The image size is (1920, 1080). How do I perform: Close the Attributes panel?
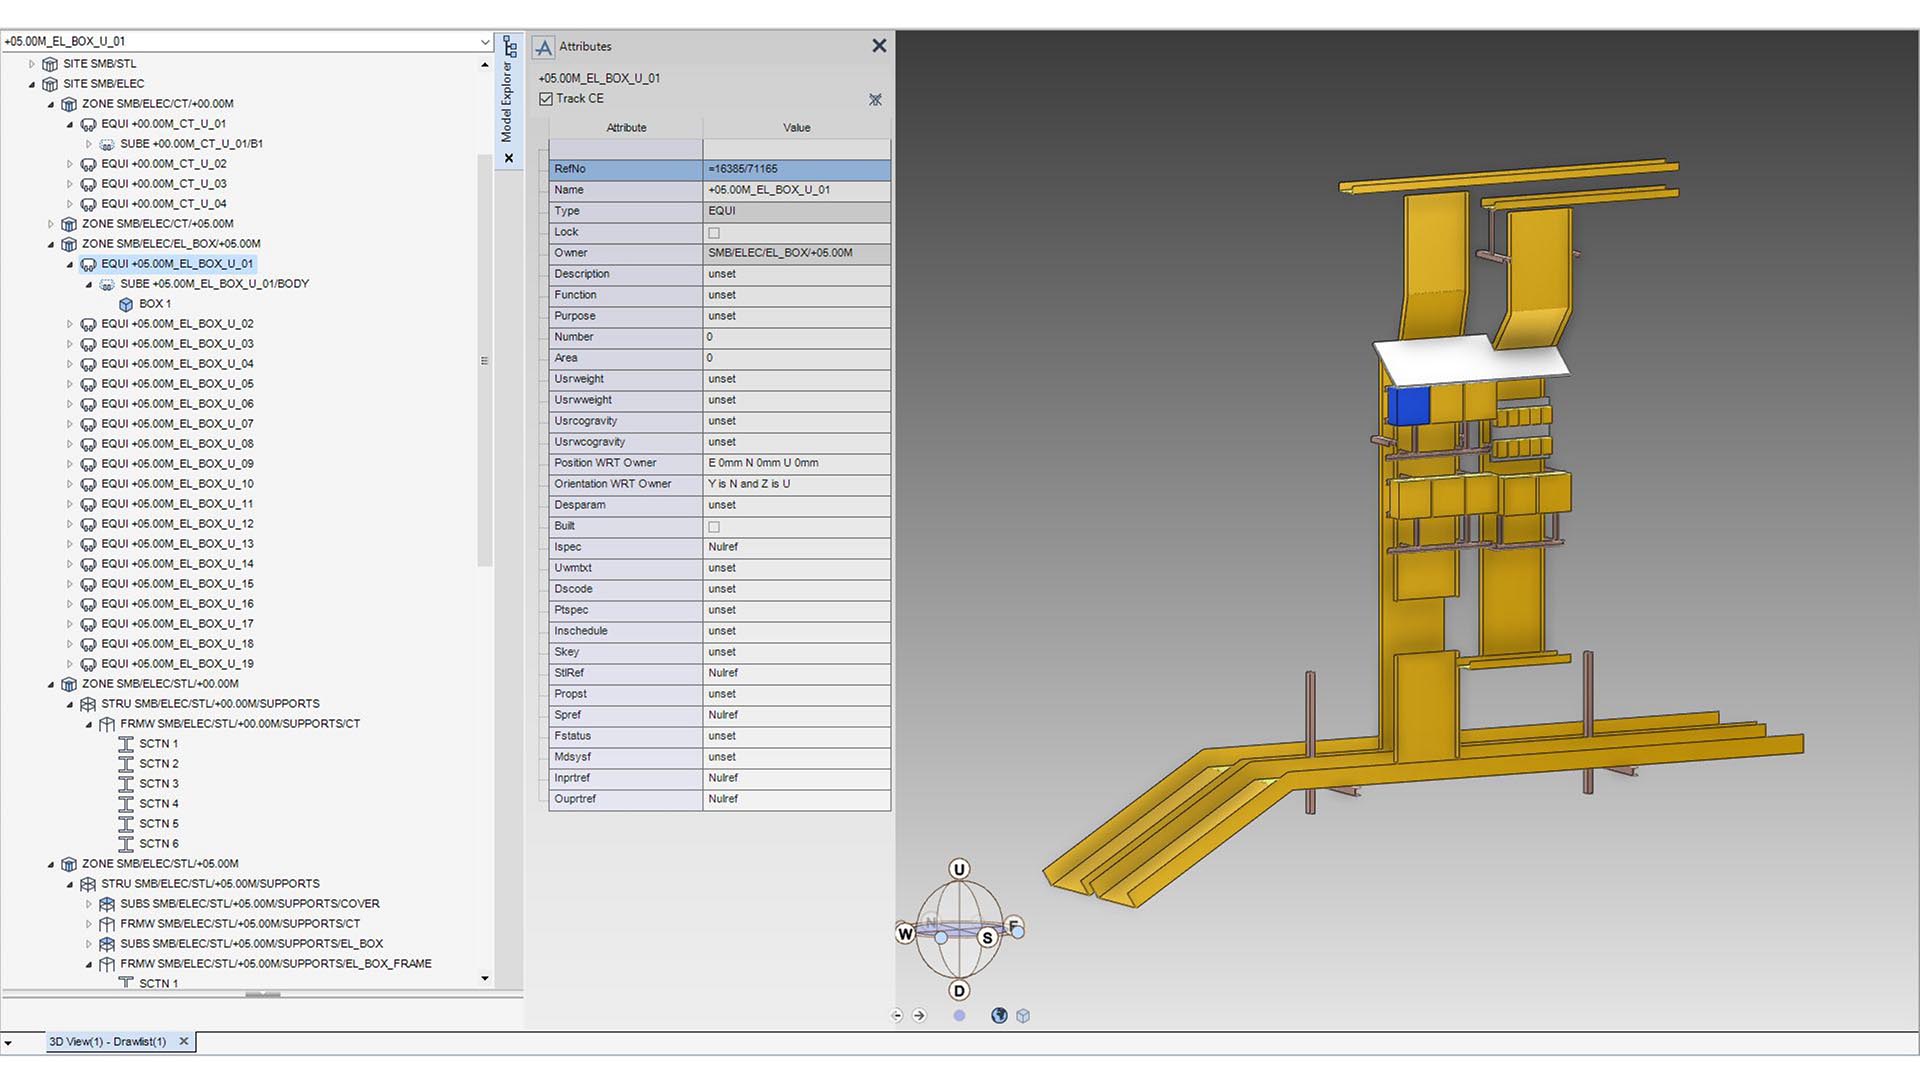point(879,45)
